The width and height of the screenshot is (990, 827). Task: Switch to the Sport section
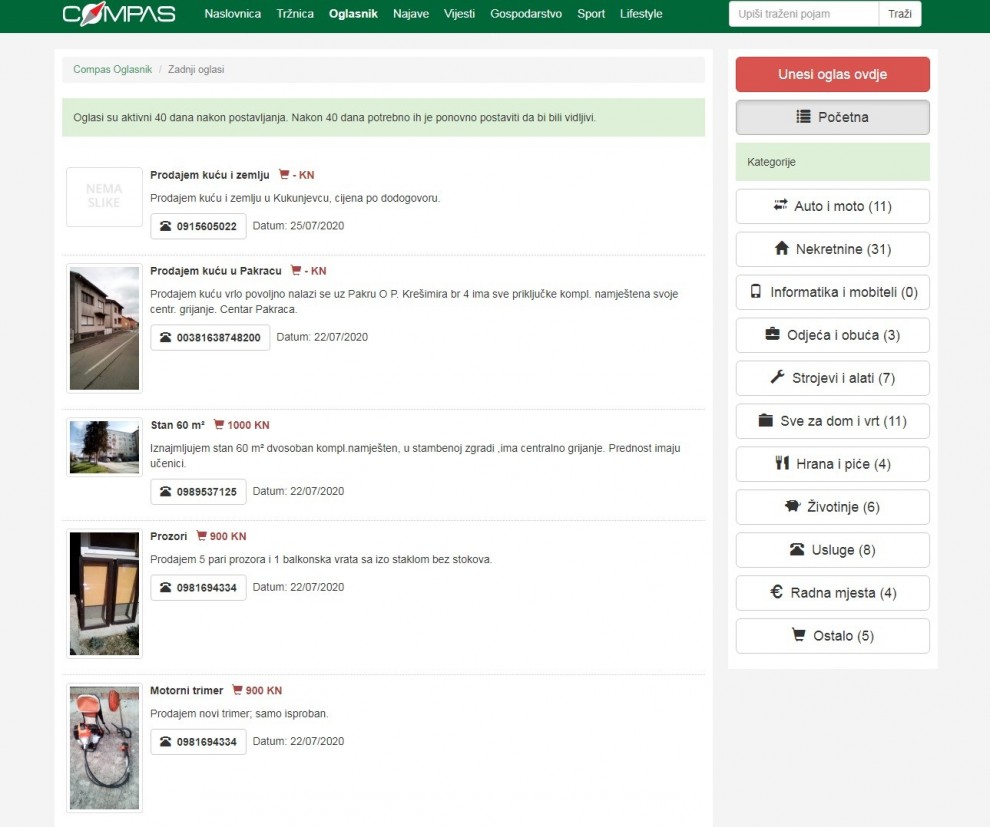coord(591,14)
